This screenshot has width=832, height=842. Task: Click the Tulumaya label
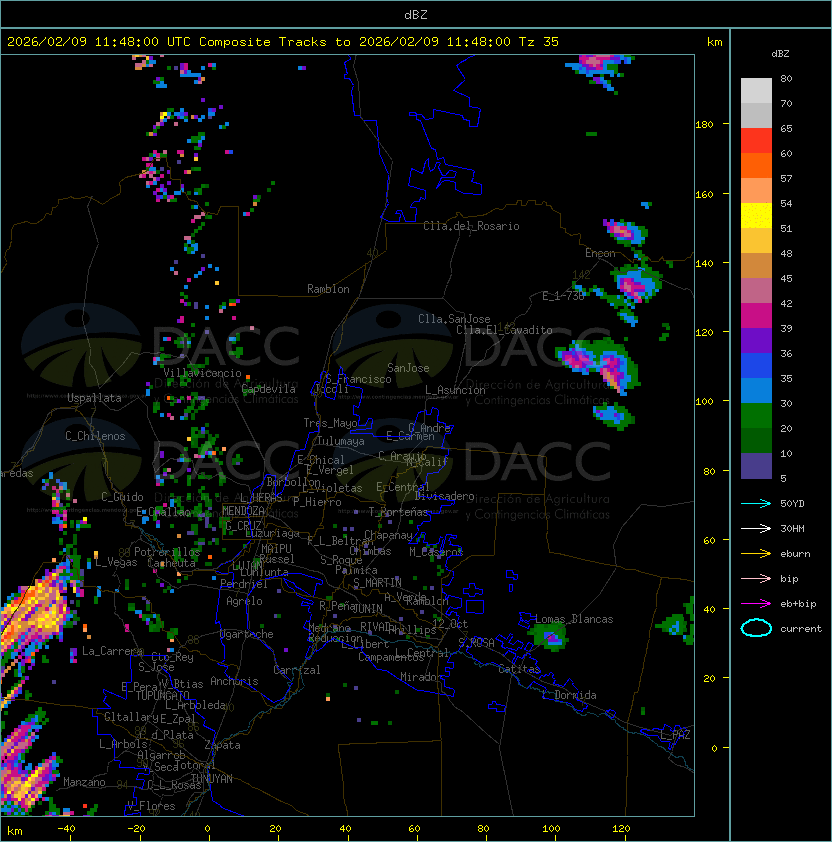click(x=341, y=441)
